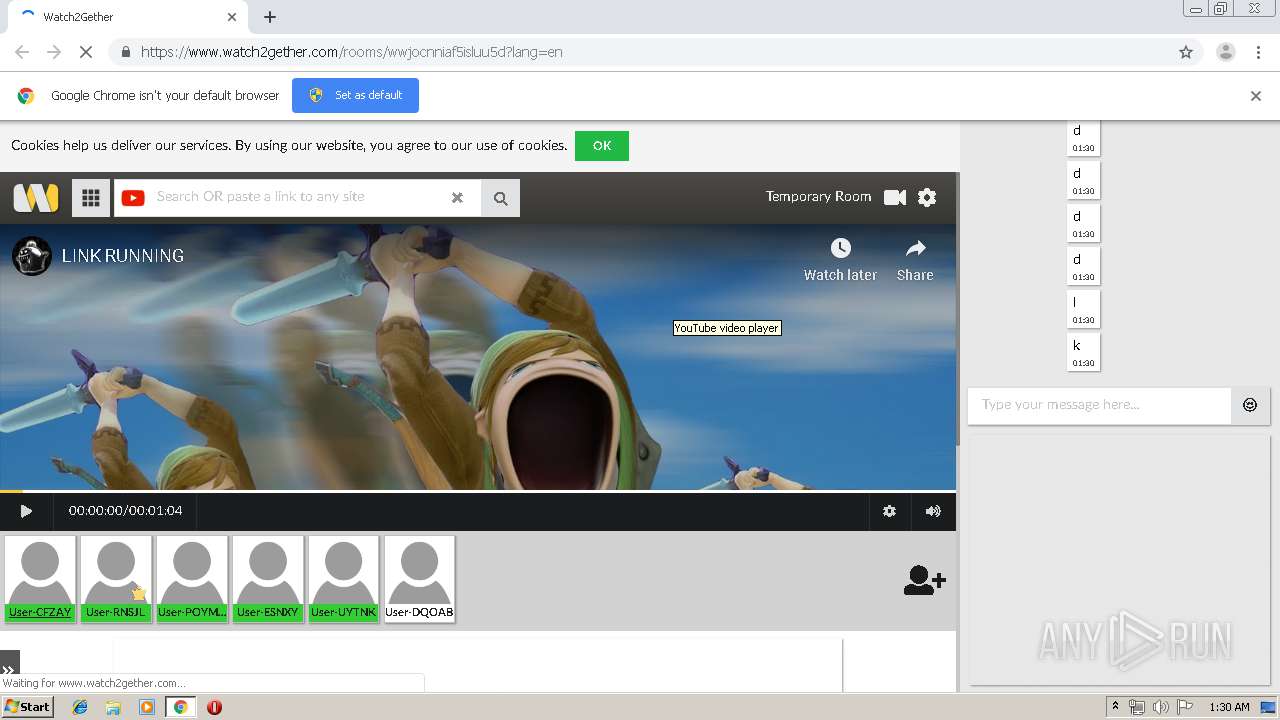Stop page loading
The width and height of the screenshot is (1280, 720).
[86, 52]
